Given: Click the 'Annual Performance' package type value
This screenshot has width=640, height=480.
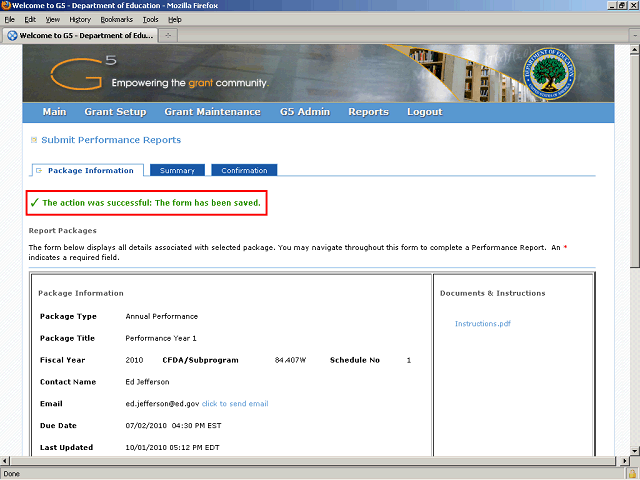Looking at the screenshot, I should tap(162, 316).
